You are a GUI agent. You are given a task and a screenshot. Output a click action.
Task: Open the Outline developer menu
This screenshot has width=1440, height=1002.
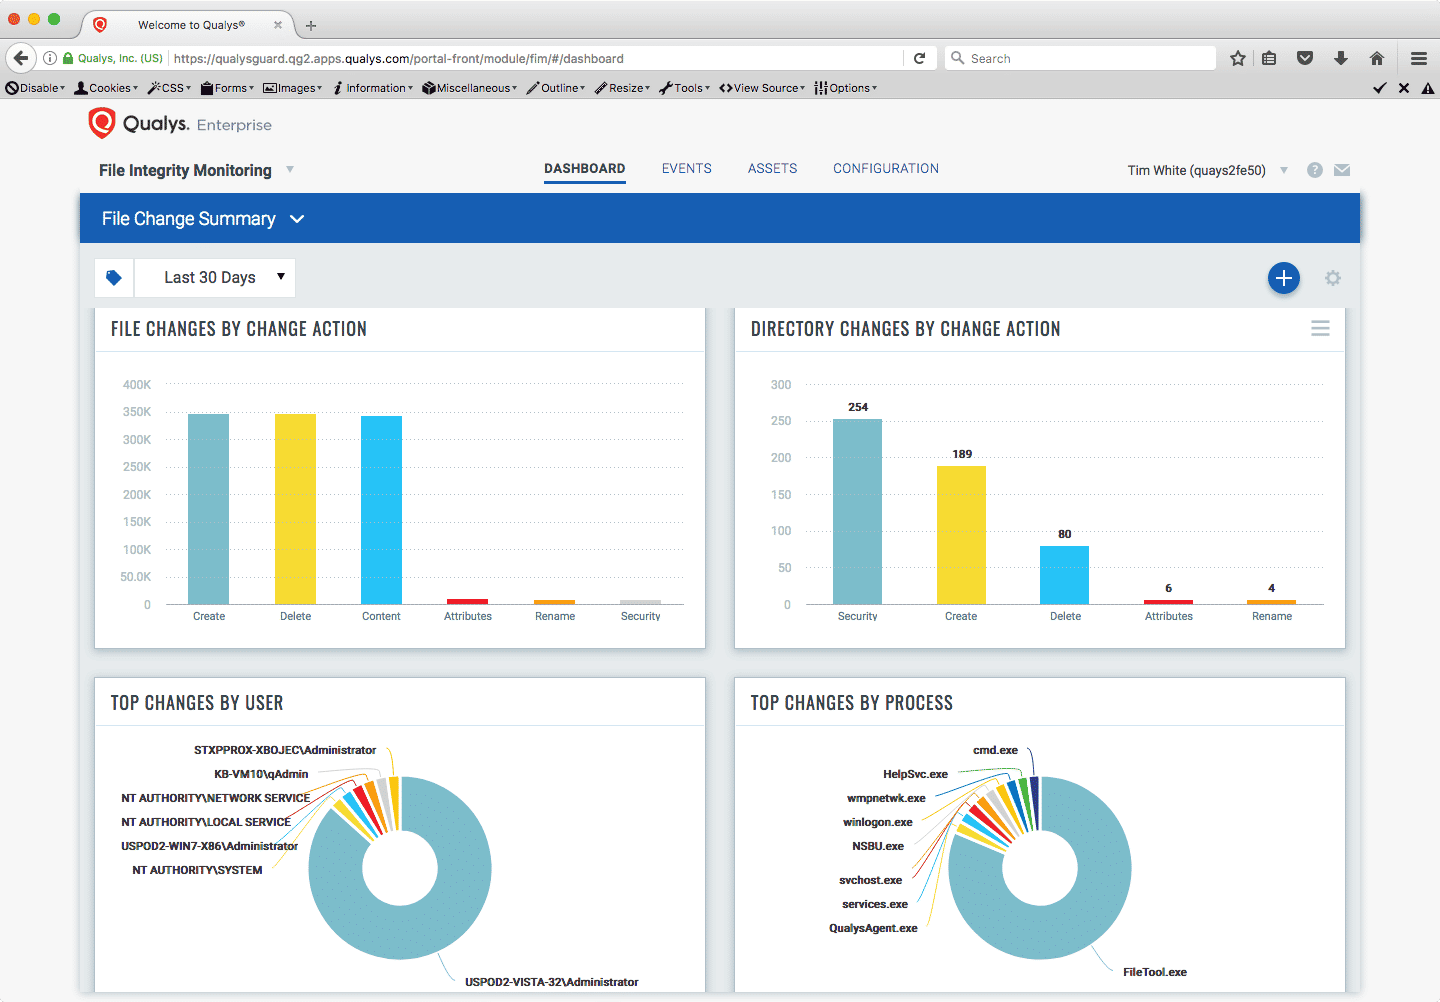point(556,88)
